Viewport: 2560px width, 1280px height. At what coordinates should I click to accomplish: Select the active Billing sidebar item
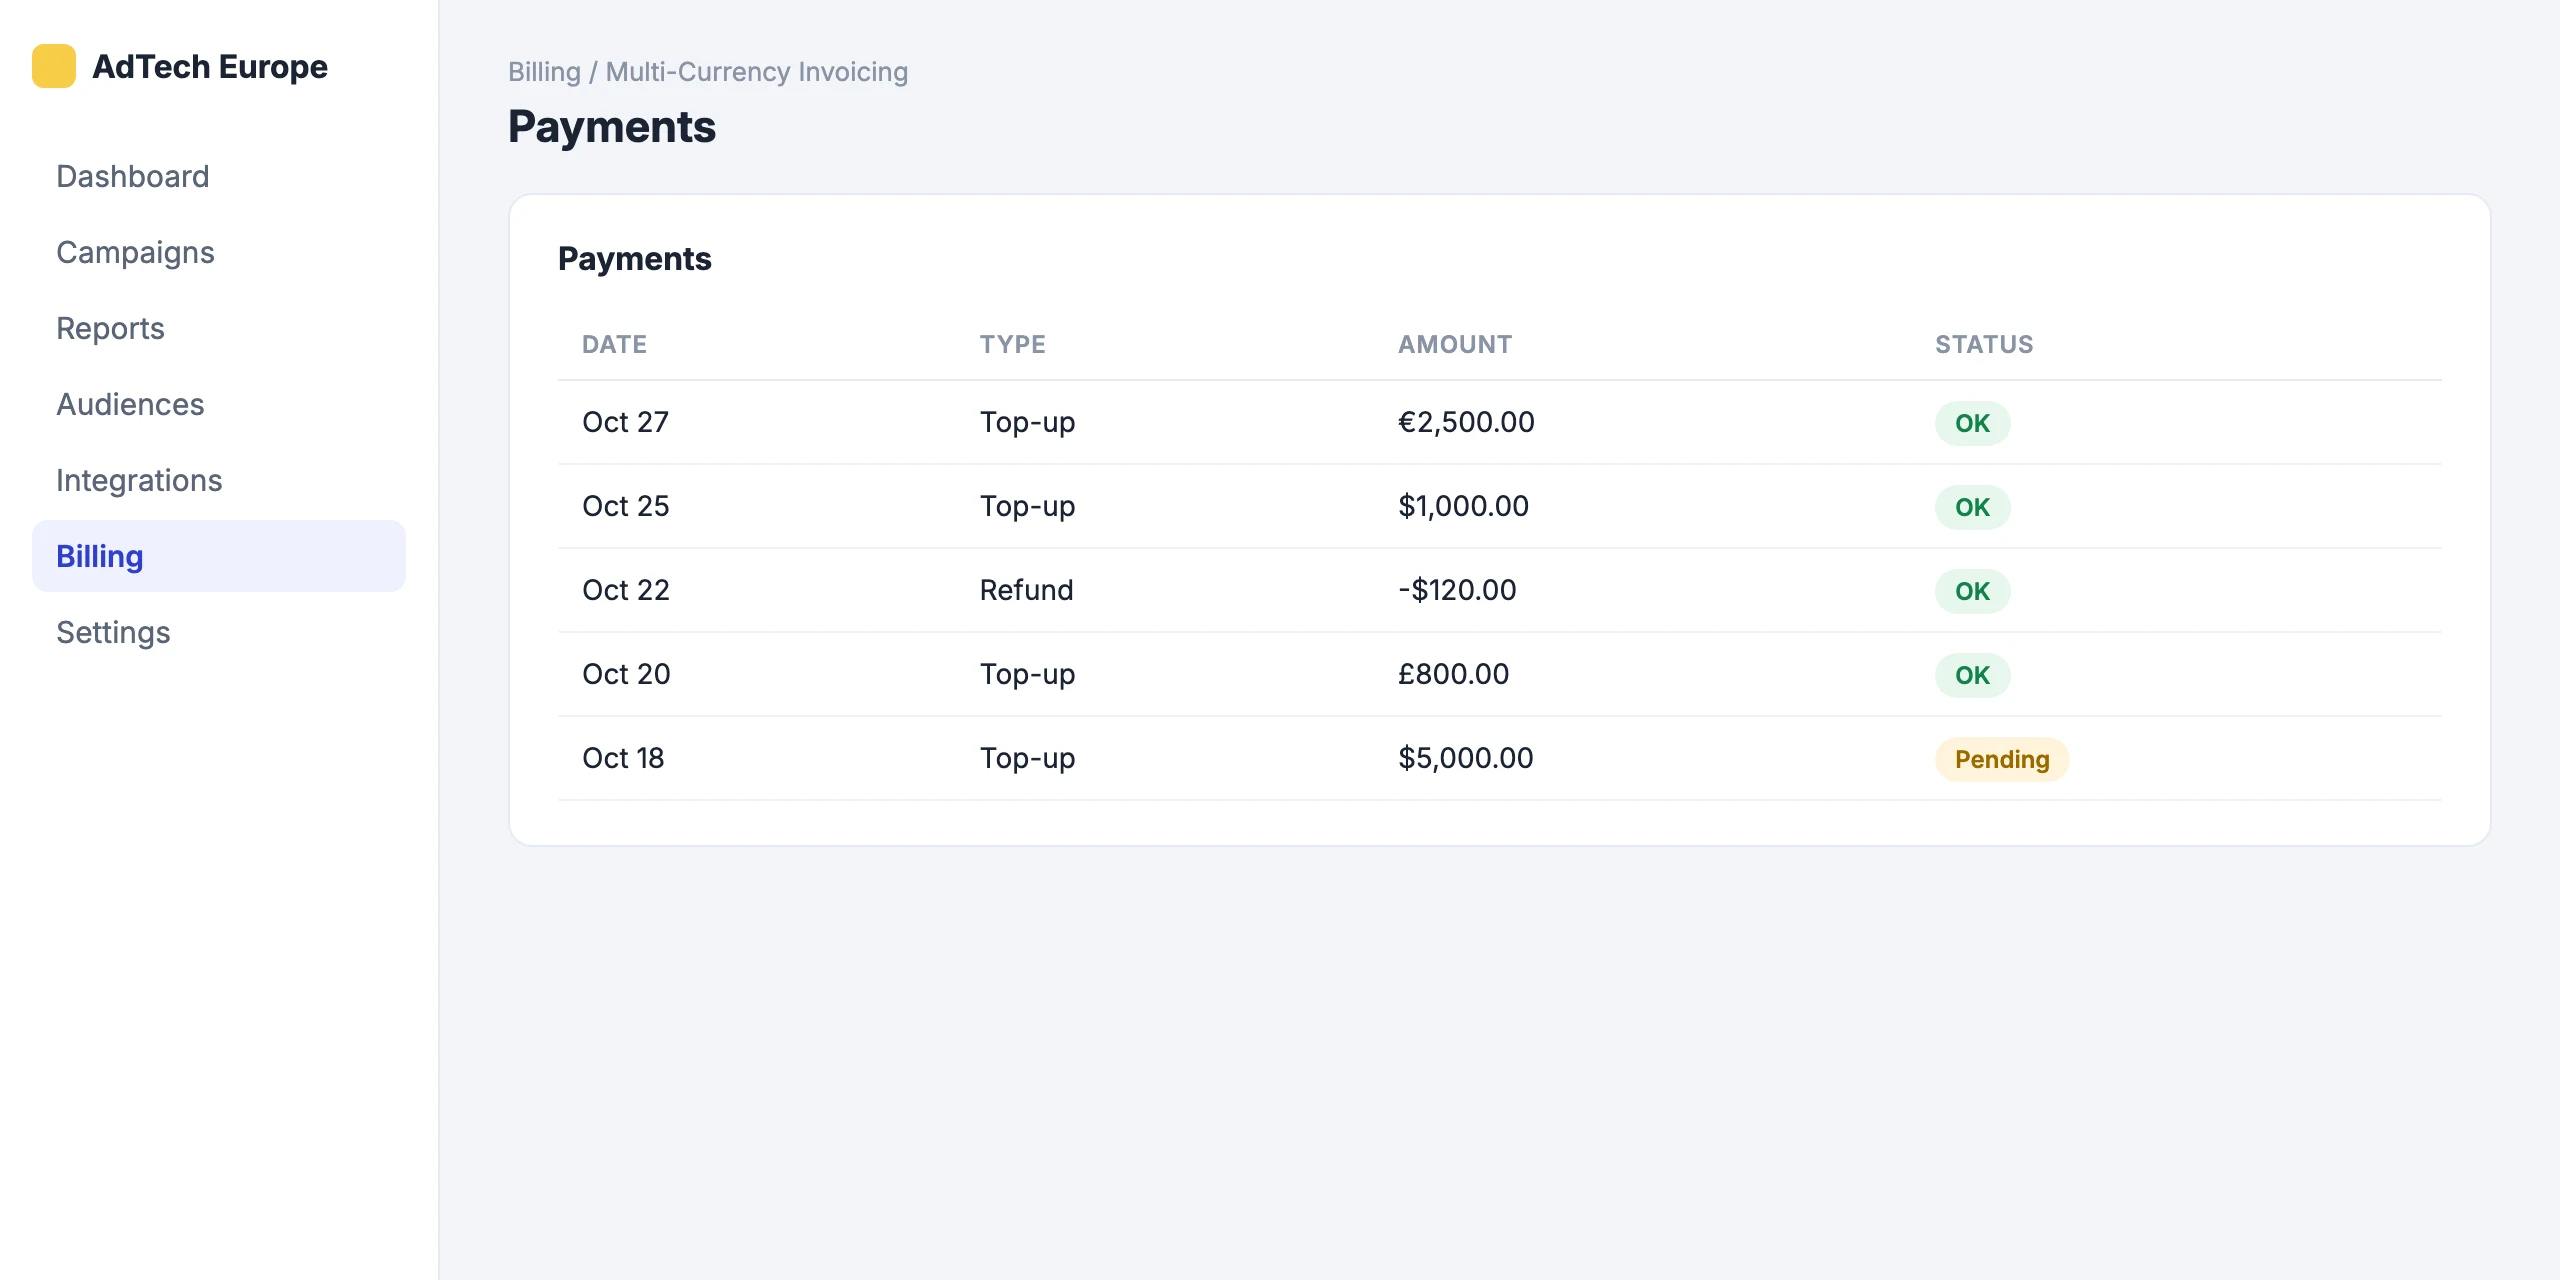219,556
